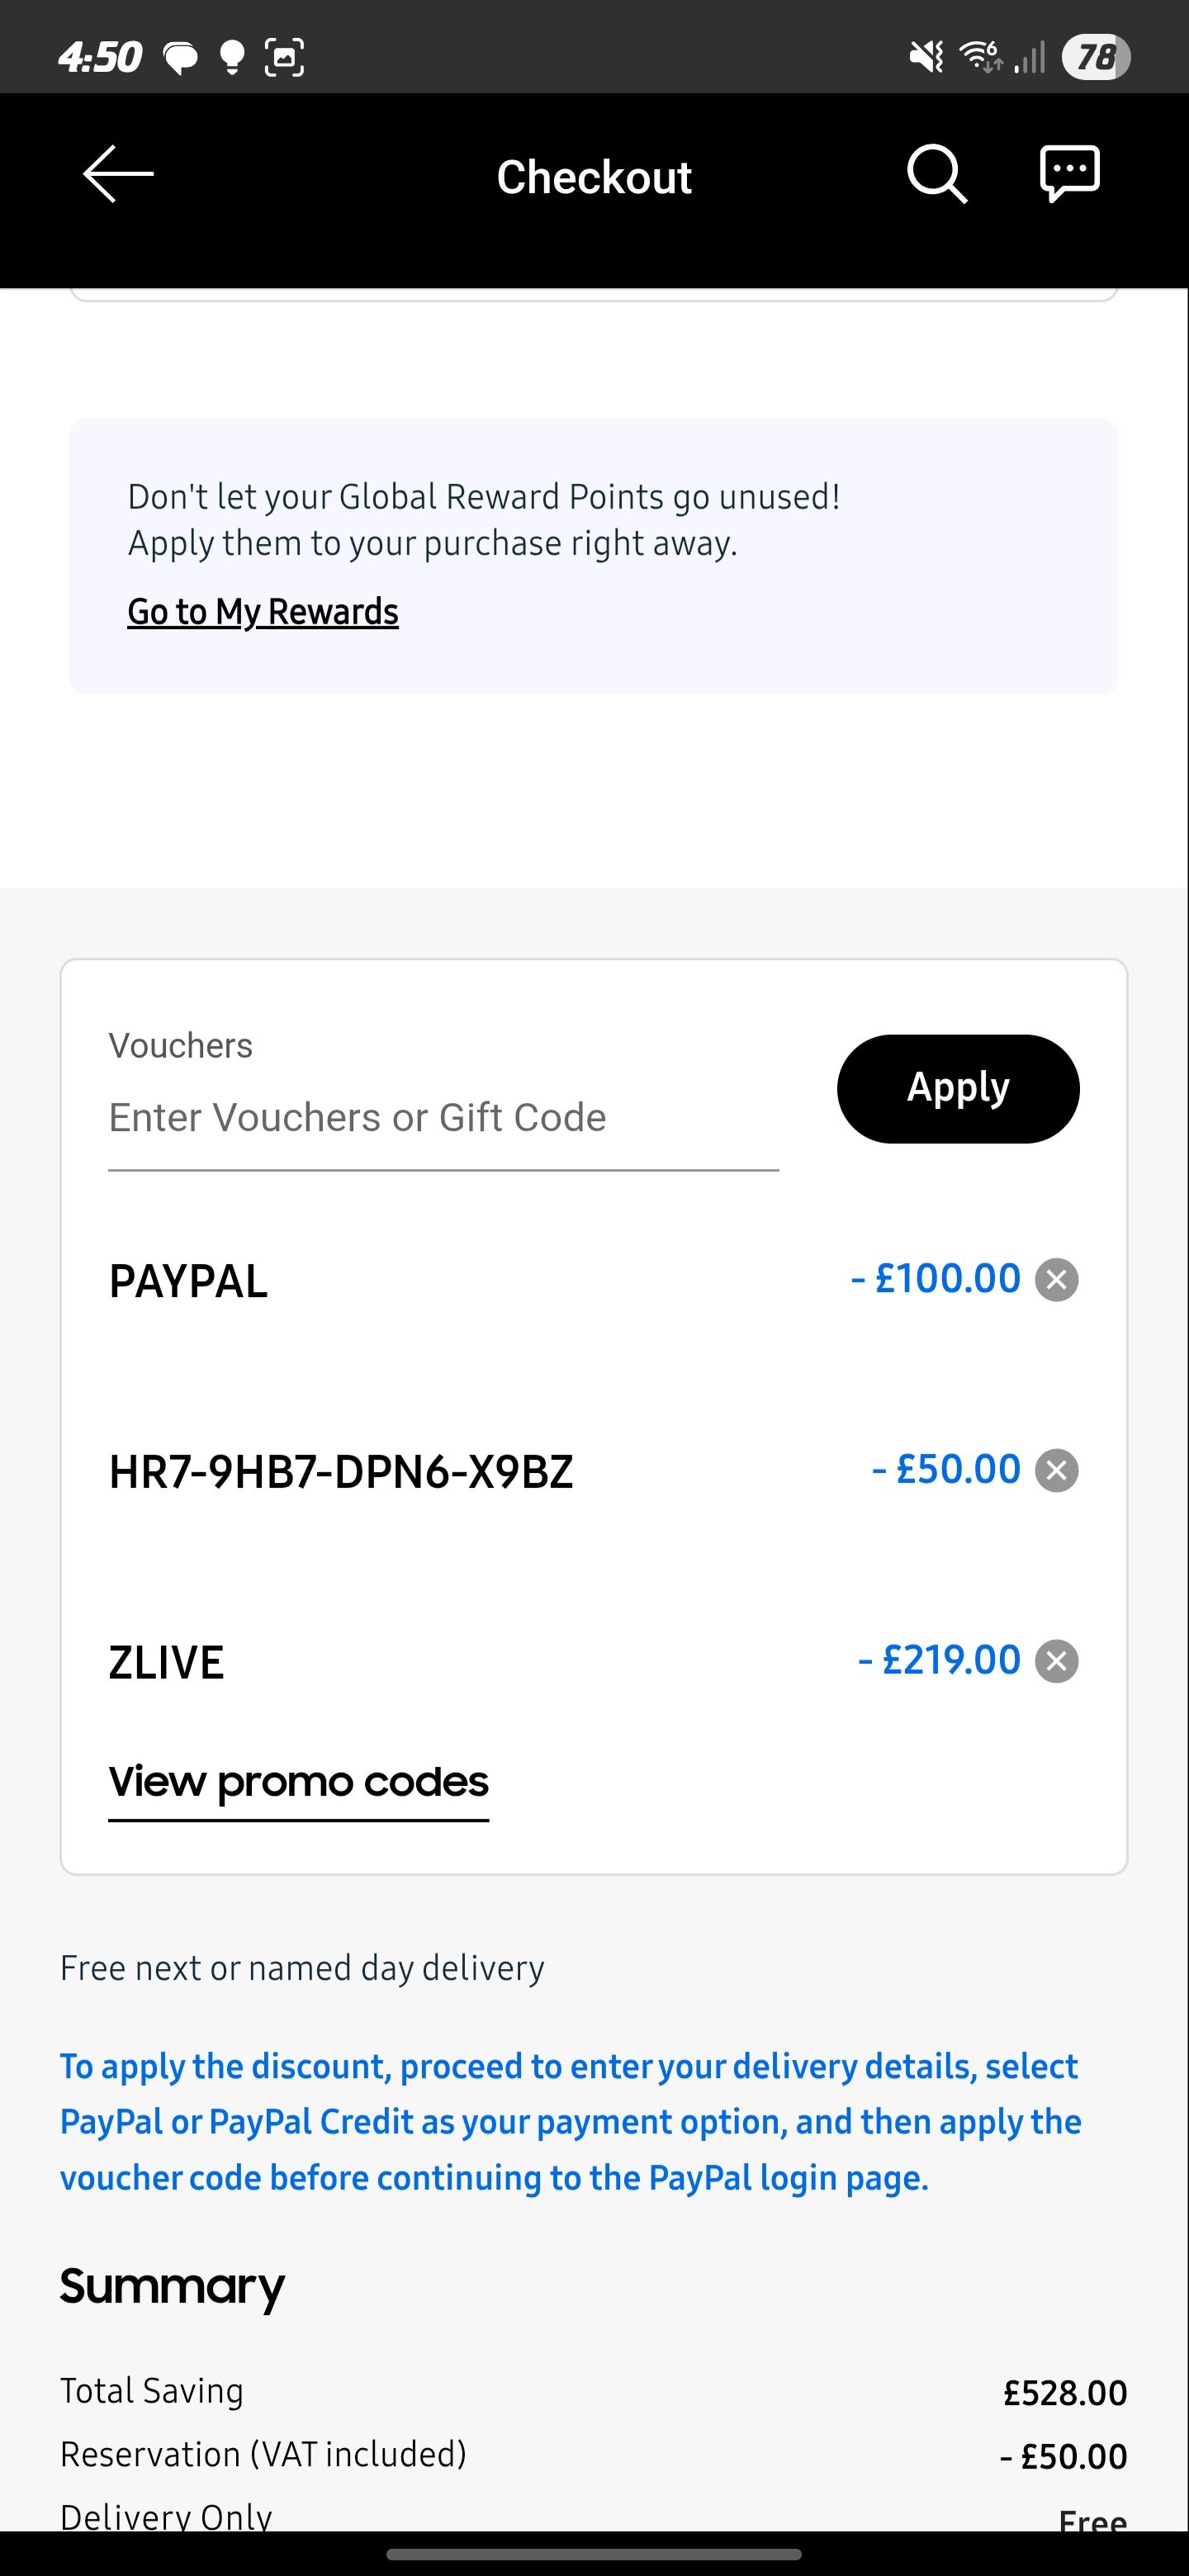The height and width of the screenshot is (2576, 1189).
Task: Tap the lightbulb notification icon
Action: pos(232,57)
